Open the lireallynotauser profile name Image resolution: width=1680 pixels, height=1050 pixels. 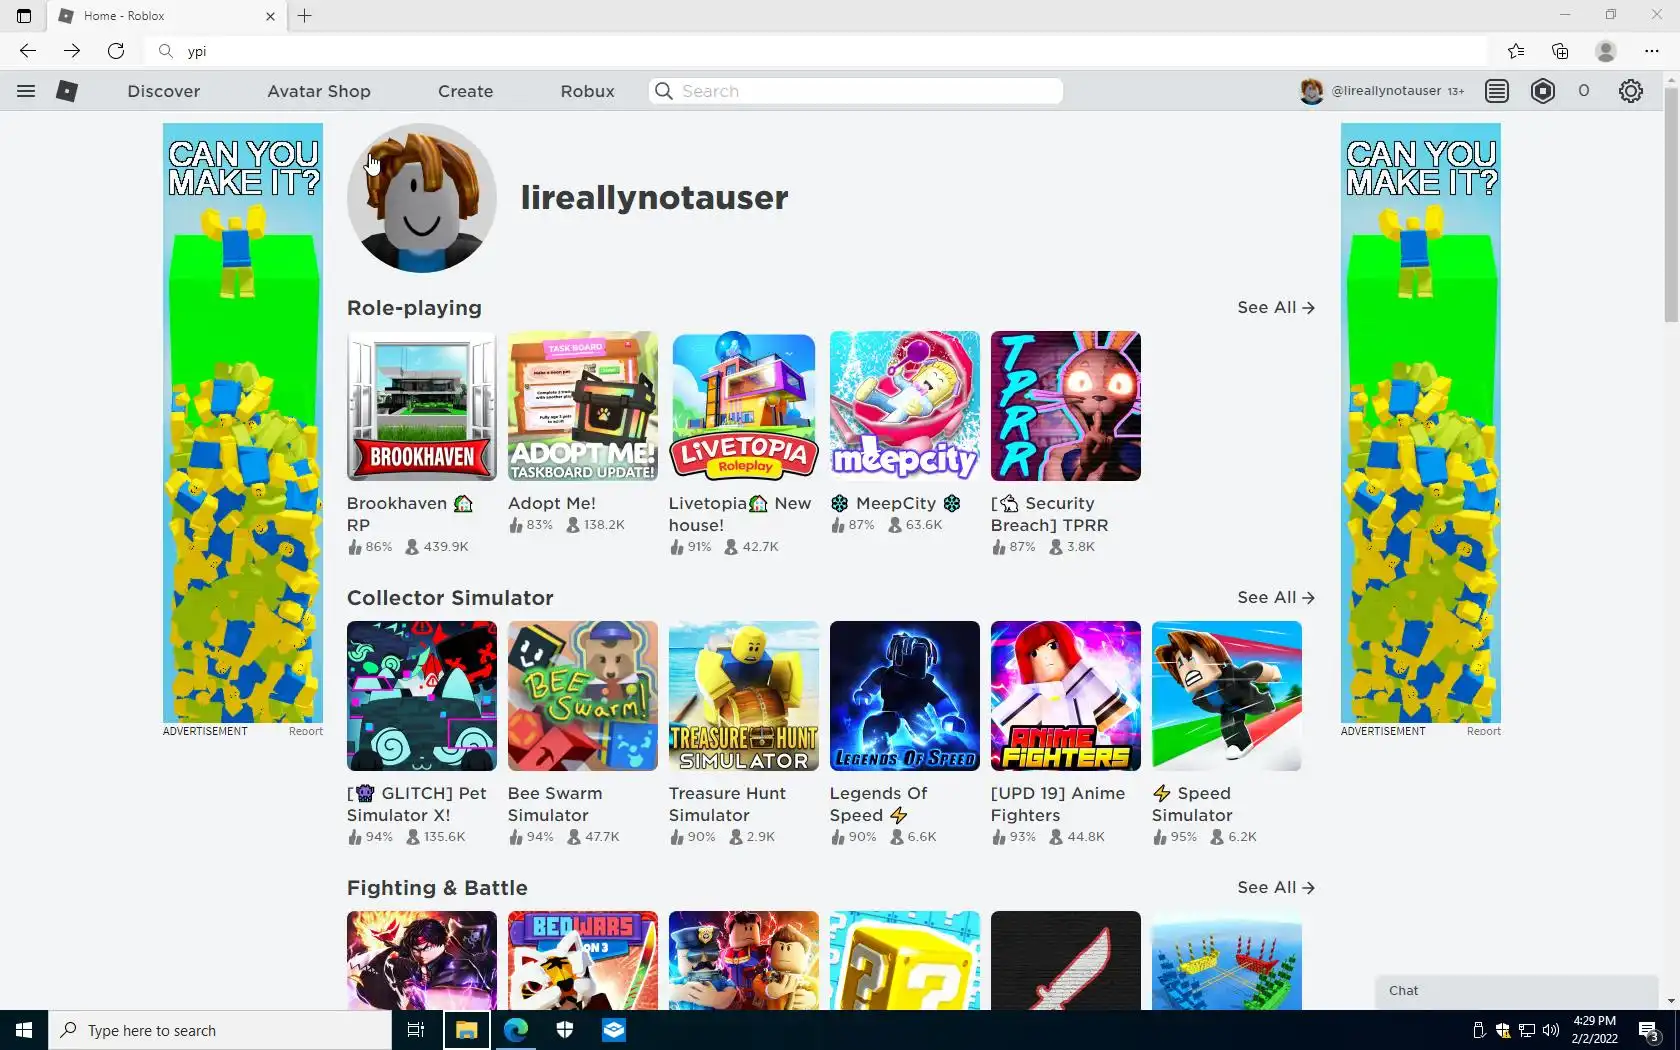tap(654, 198)
